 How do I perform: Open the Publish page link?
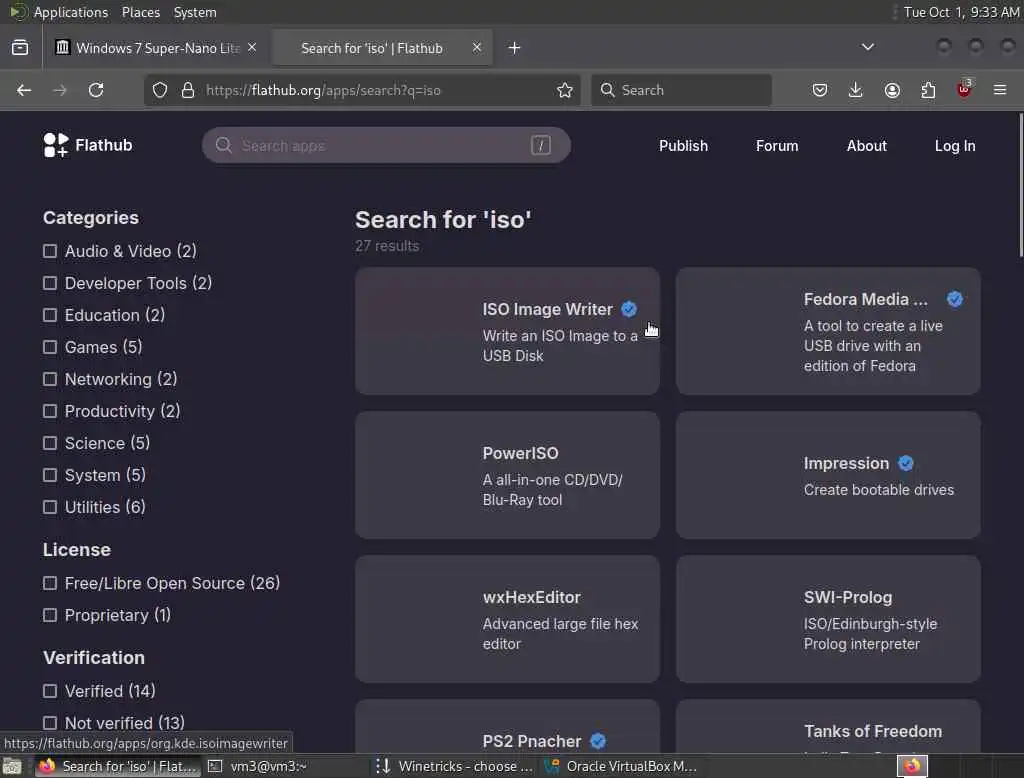coord(683,146)
